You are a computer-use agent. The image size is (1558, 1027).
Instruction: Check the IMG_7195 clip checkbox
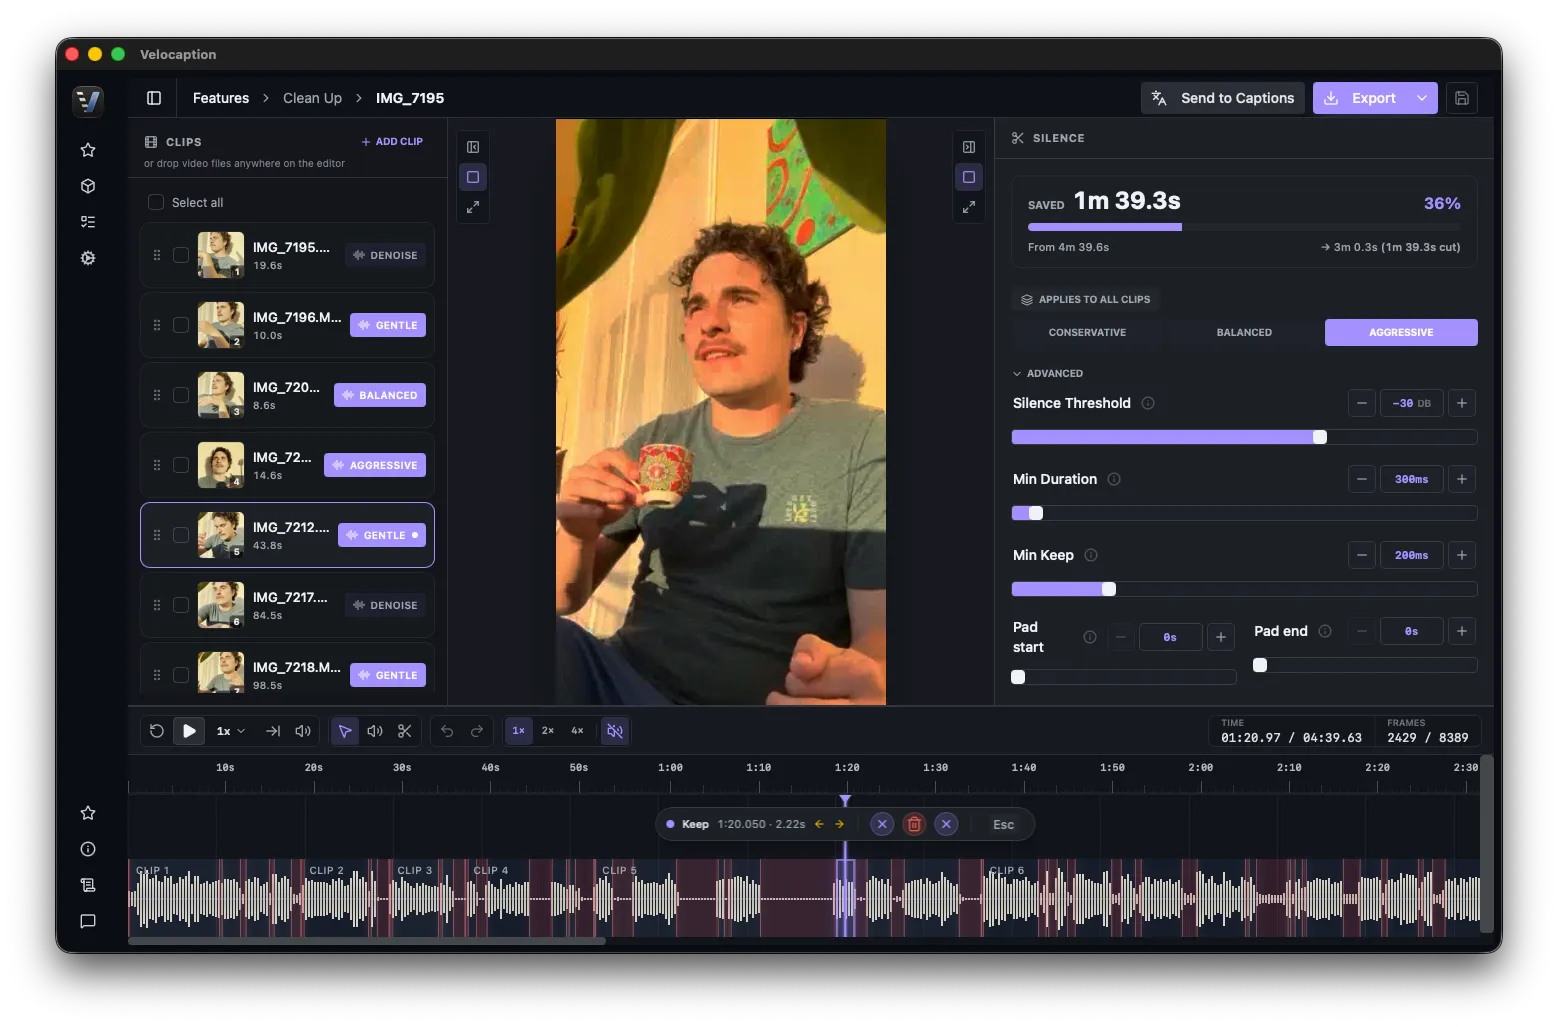point(181,255)
